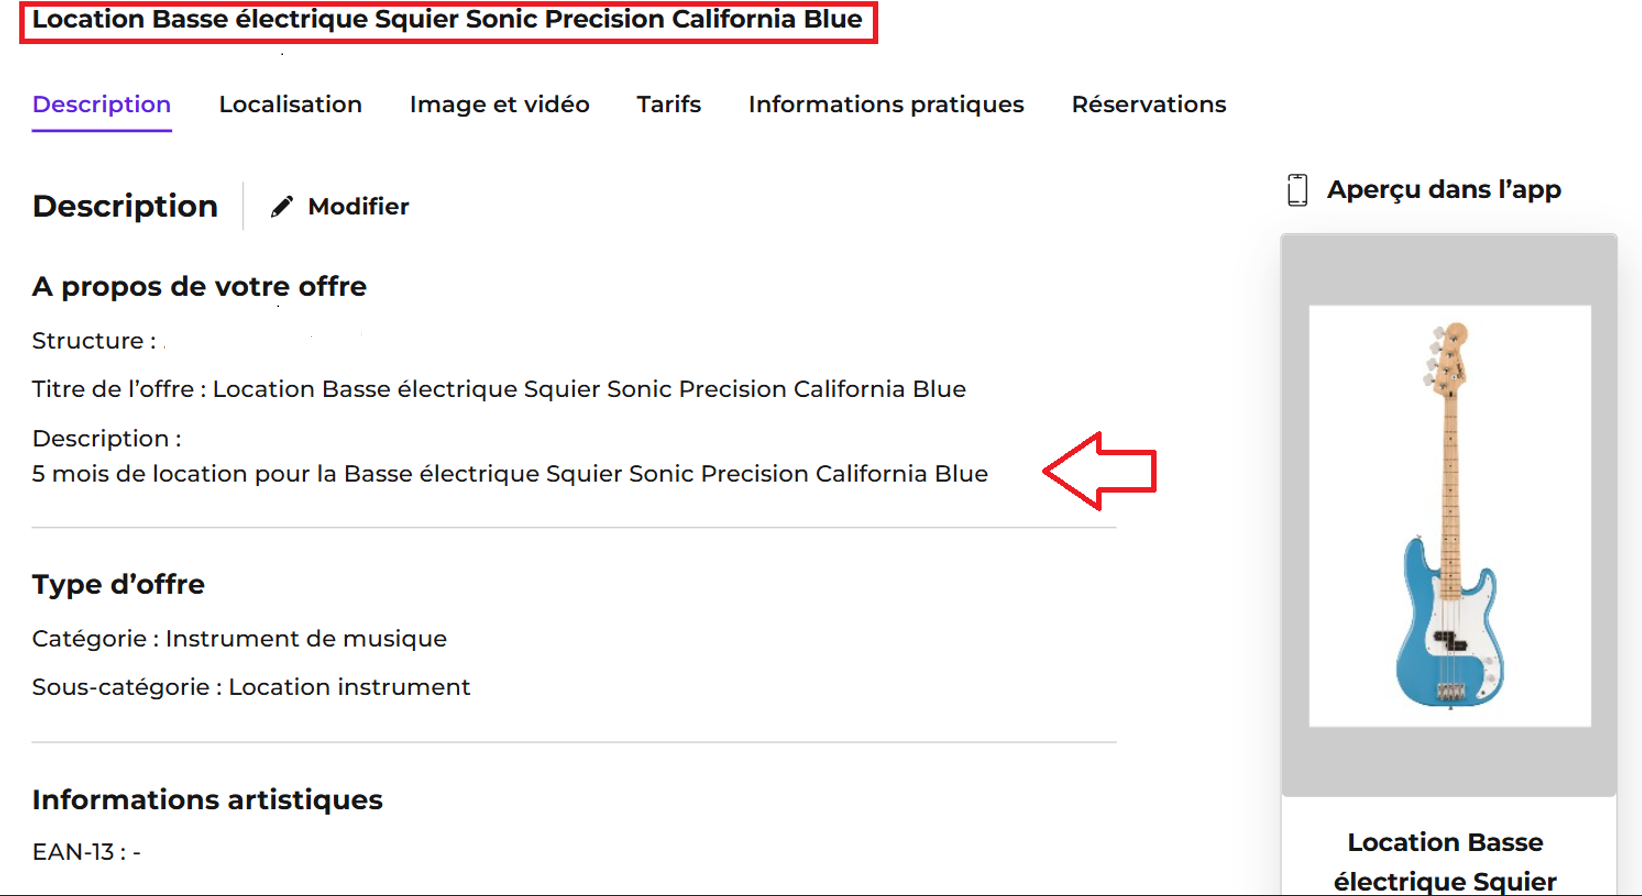The width and height of the screenshot is (1642, 896).
Task: Click the pencil icon beside Modifier
Action: click(282, 206)
